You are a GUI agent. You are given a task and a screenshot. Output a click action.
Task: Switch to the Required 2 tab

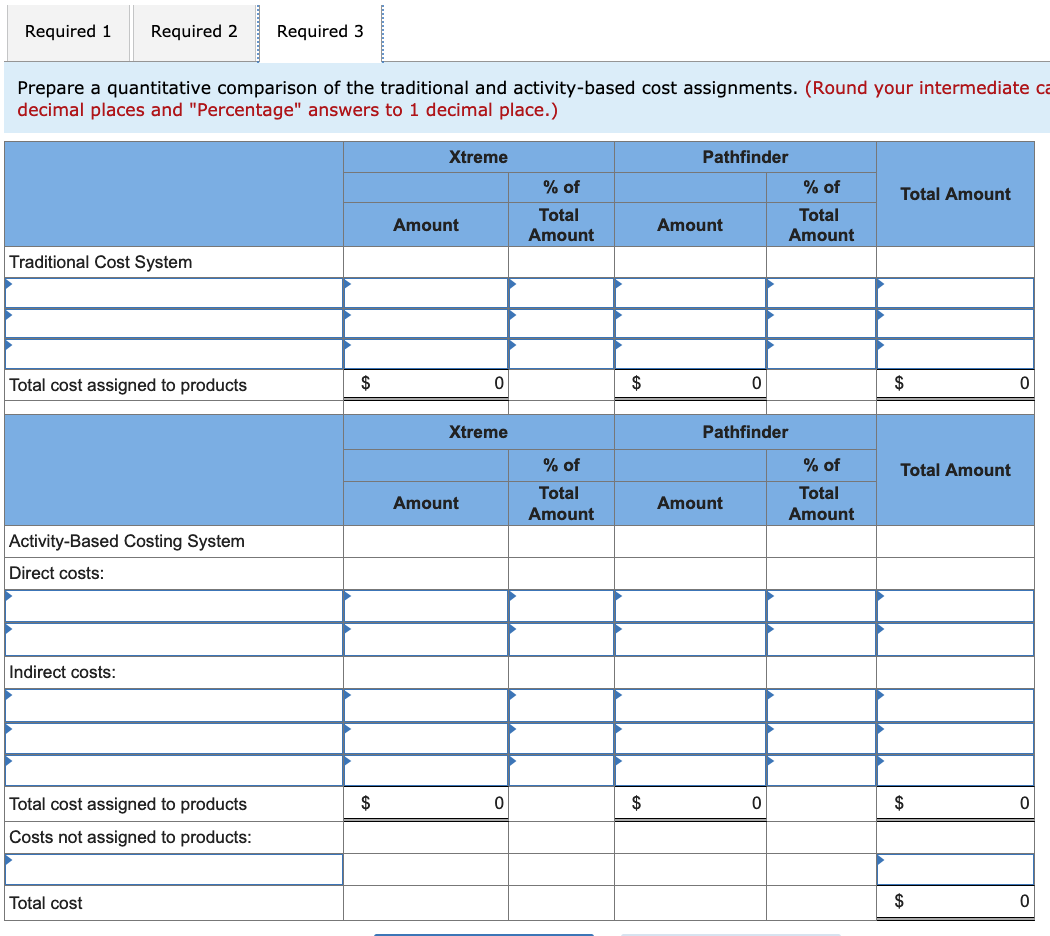(193, 32)
